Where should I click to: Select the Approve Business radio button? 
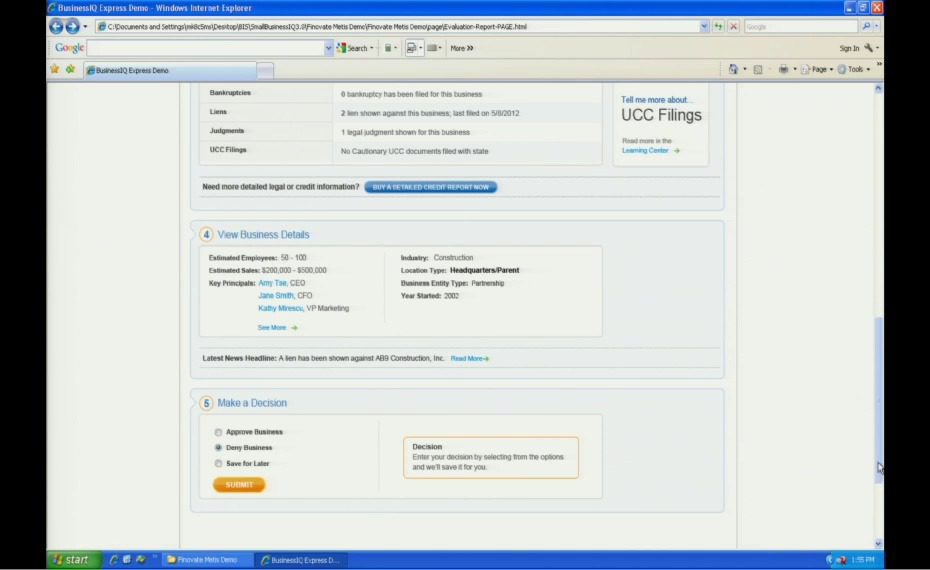tap(218, 432)
